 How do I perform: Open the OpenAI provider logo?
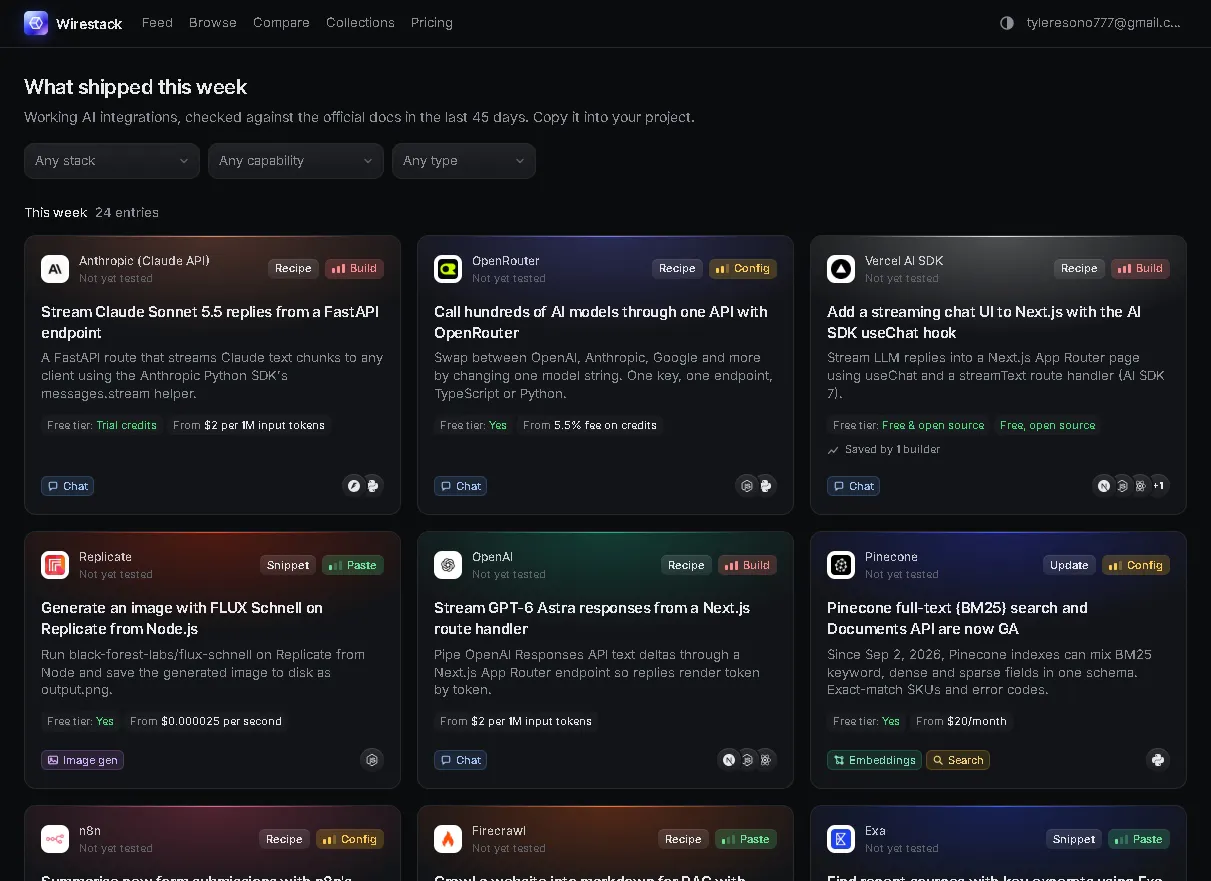coord(448,565)
